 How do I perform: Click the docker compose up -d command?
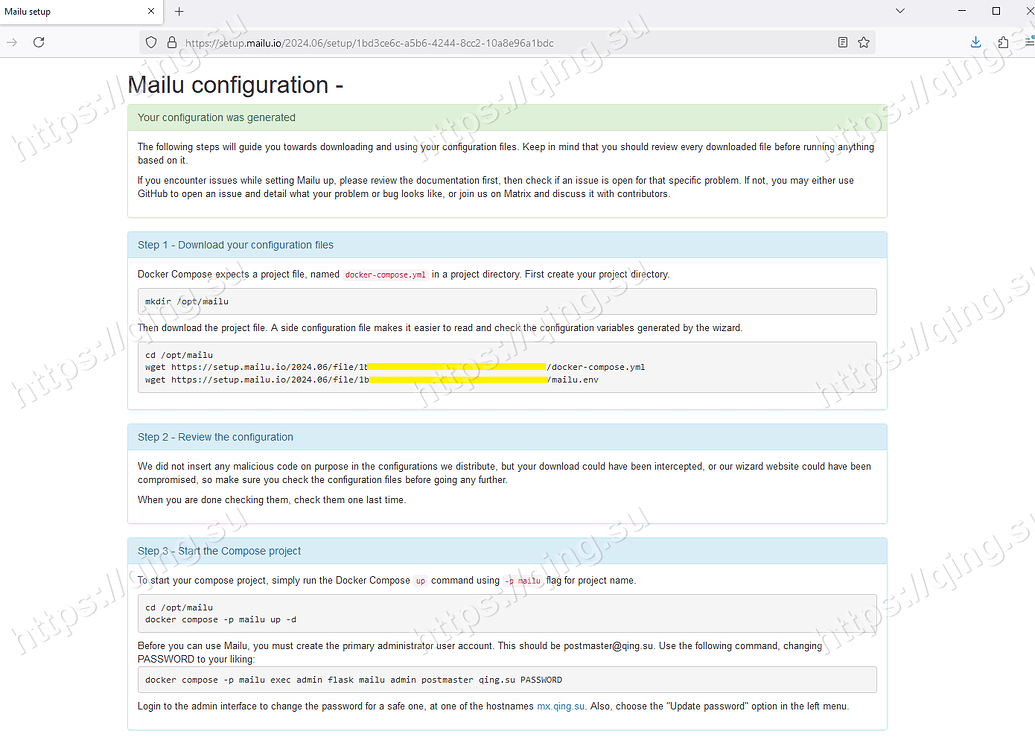coord(220,620)
